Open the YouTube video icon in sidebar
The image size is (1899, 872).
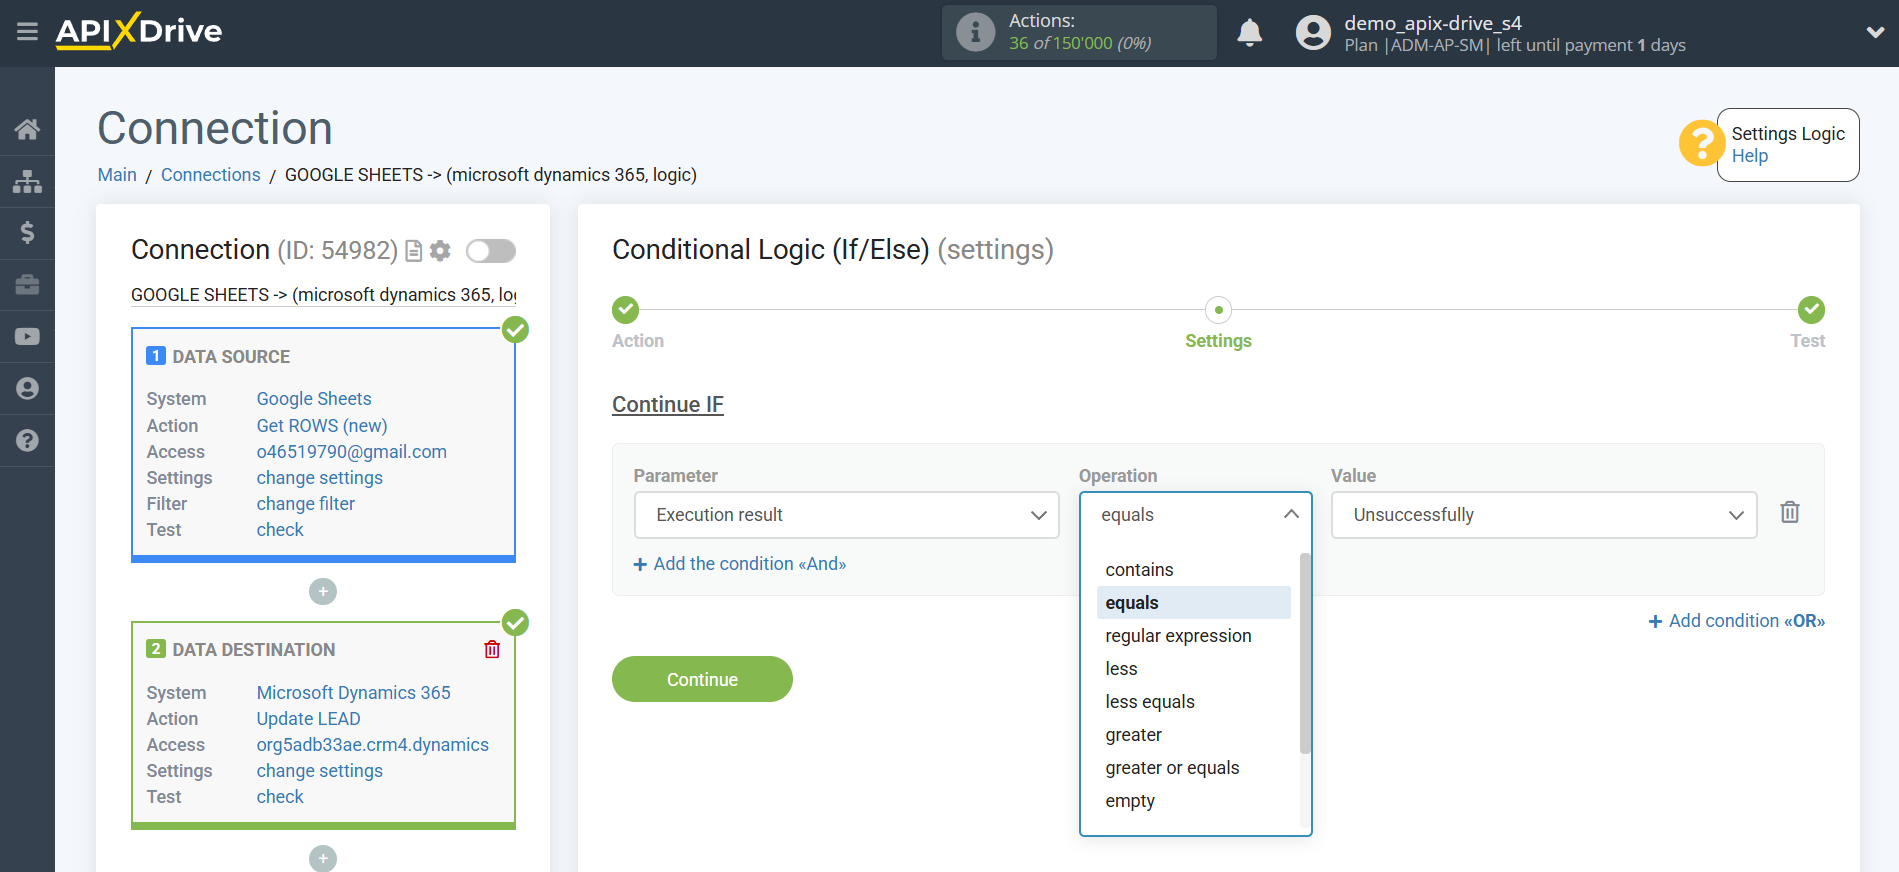click(27, 337)
